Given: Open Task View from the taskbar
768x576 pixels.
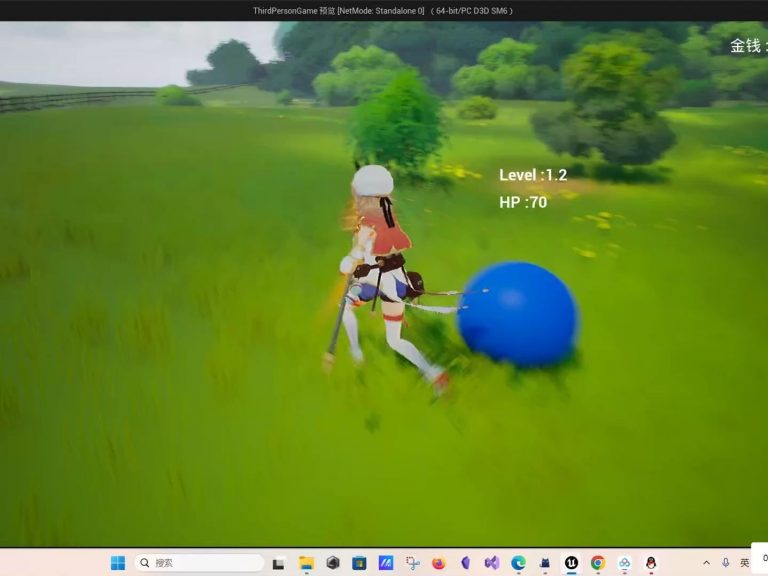Looking at the screenshot, I should pos(278,563).
